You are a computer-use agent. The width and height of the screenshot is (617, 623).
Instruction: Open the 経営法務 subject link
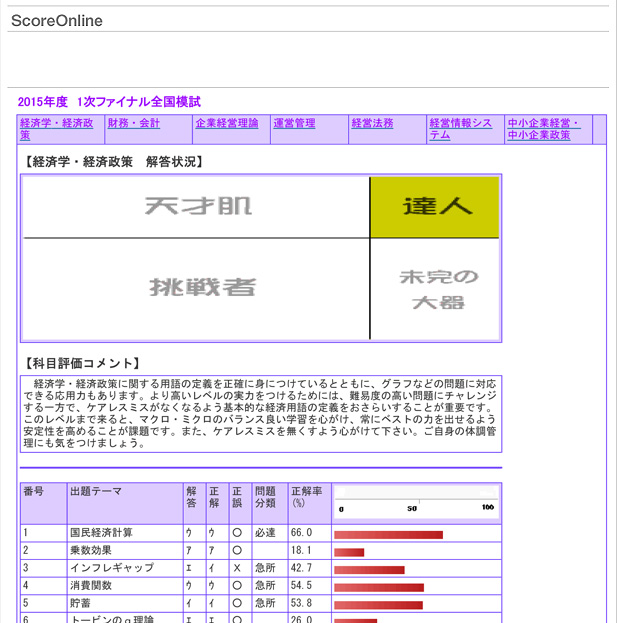372,123
